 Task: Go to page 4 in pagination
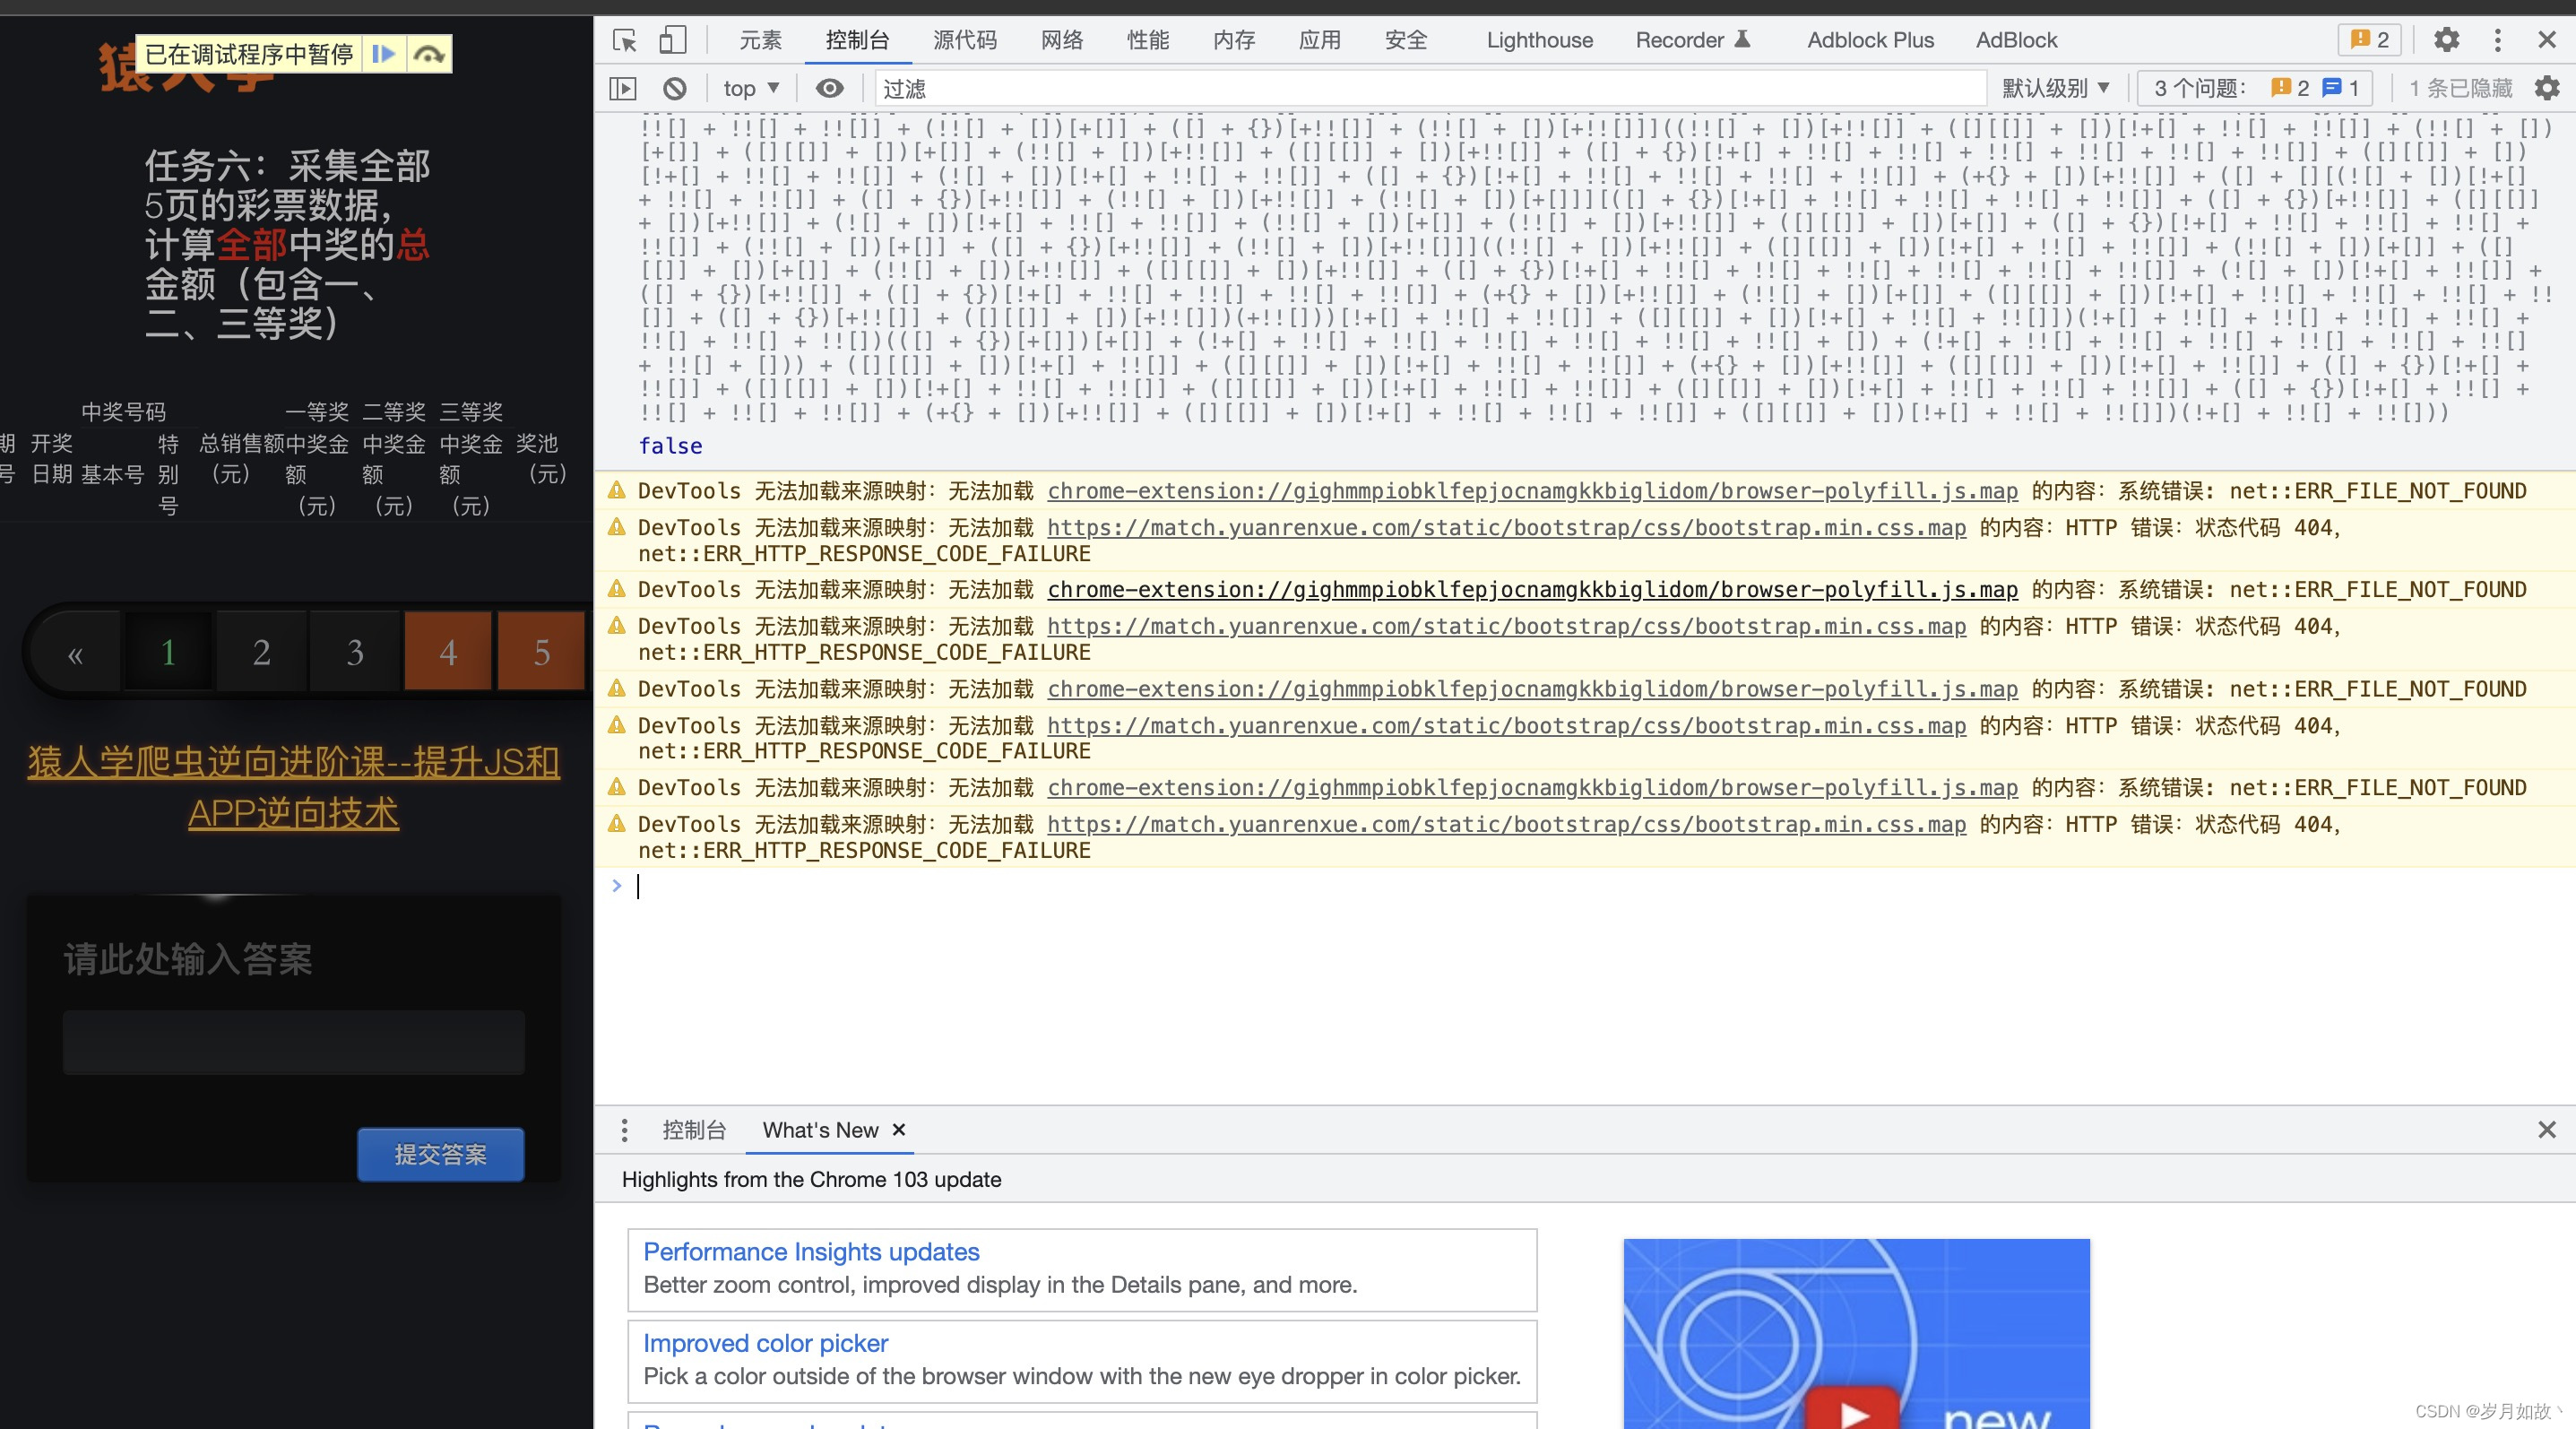(x=448, y=652)
